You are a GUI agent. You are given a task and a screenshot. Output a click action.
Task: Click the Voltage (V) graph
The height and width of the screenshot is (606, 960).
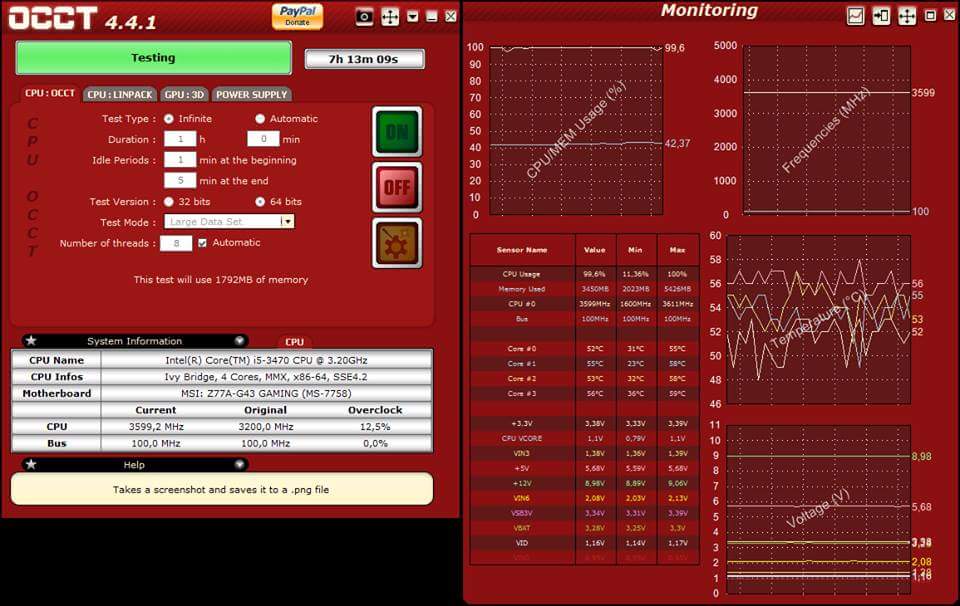(819, 509)
